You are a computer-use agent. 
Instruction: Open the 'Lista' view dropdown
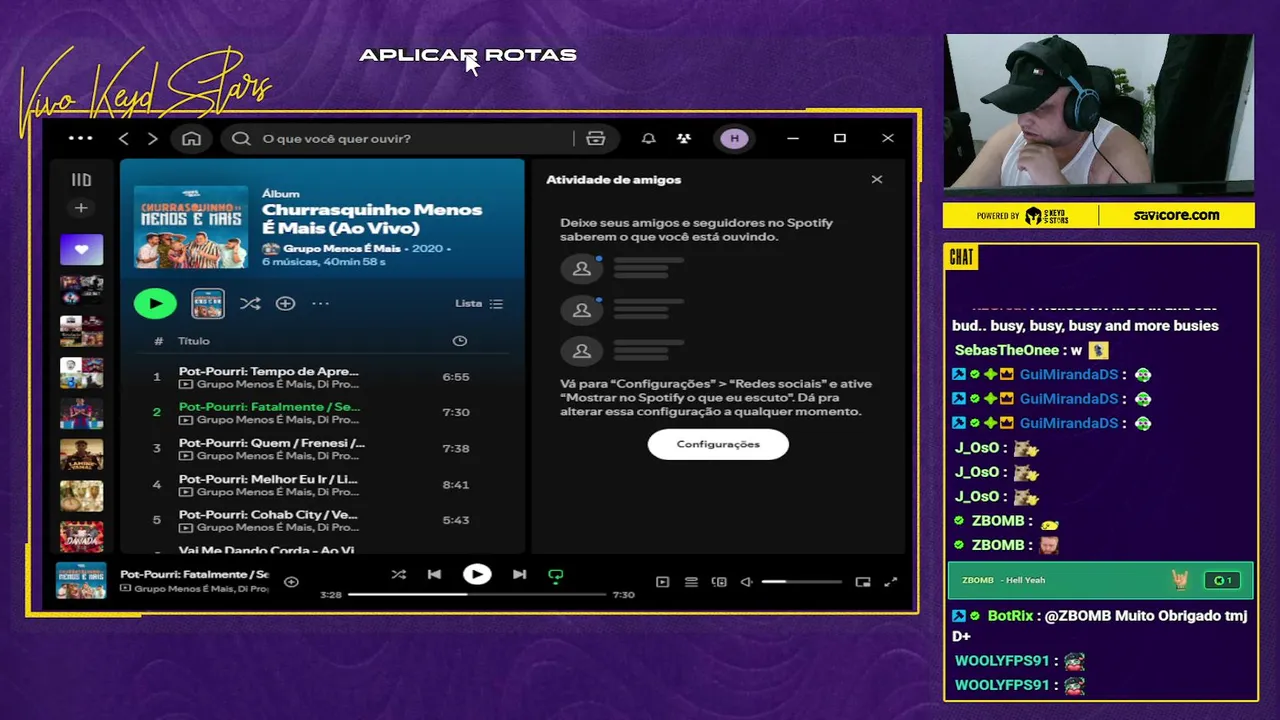coord(479,303)
